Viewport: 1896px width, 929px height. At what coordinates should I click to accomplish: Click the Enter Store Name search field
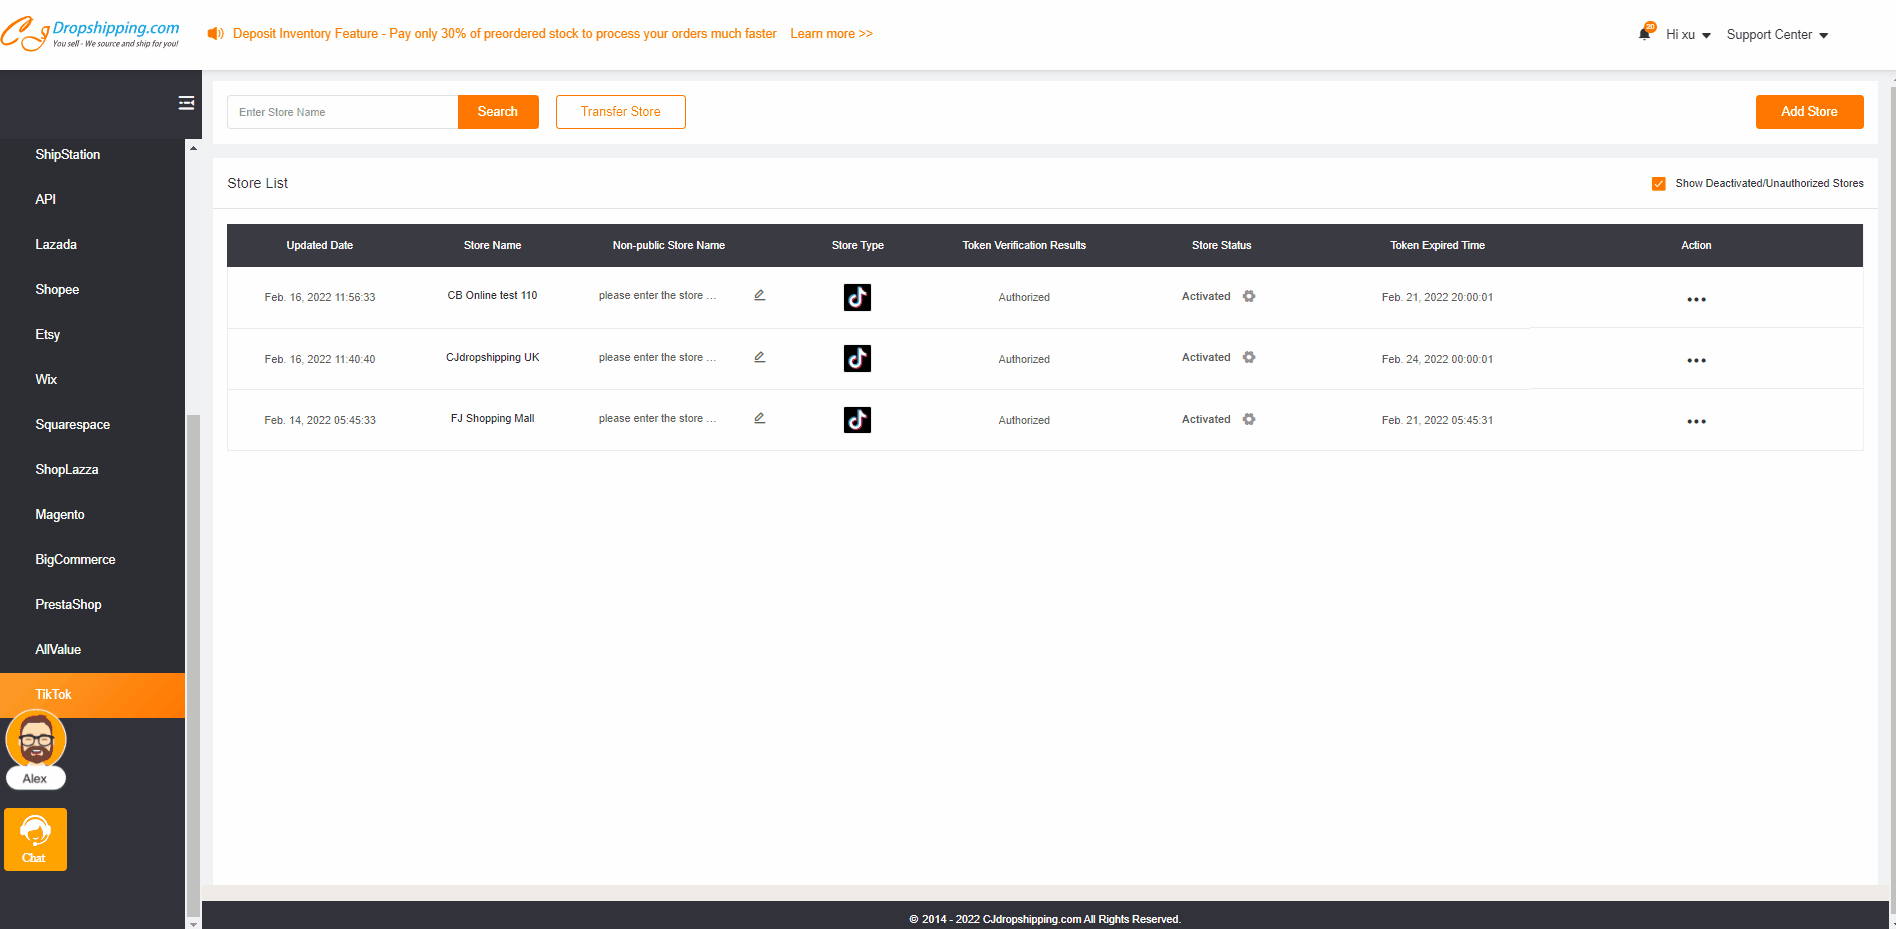(342, 112)
